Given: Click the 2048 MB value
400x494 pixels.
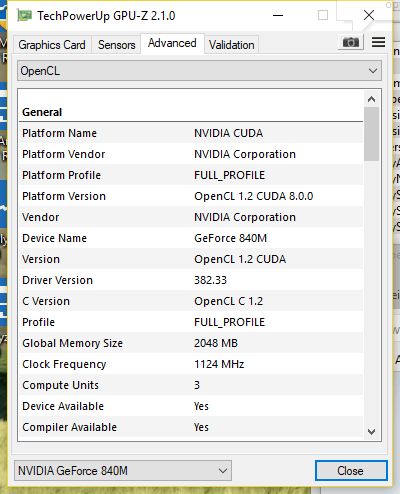Looking at the screenshot, I should pos(216,343).
